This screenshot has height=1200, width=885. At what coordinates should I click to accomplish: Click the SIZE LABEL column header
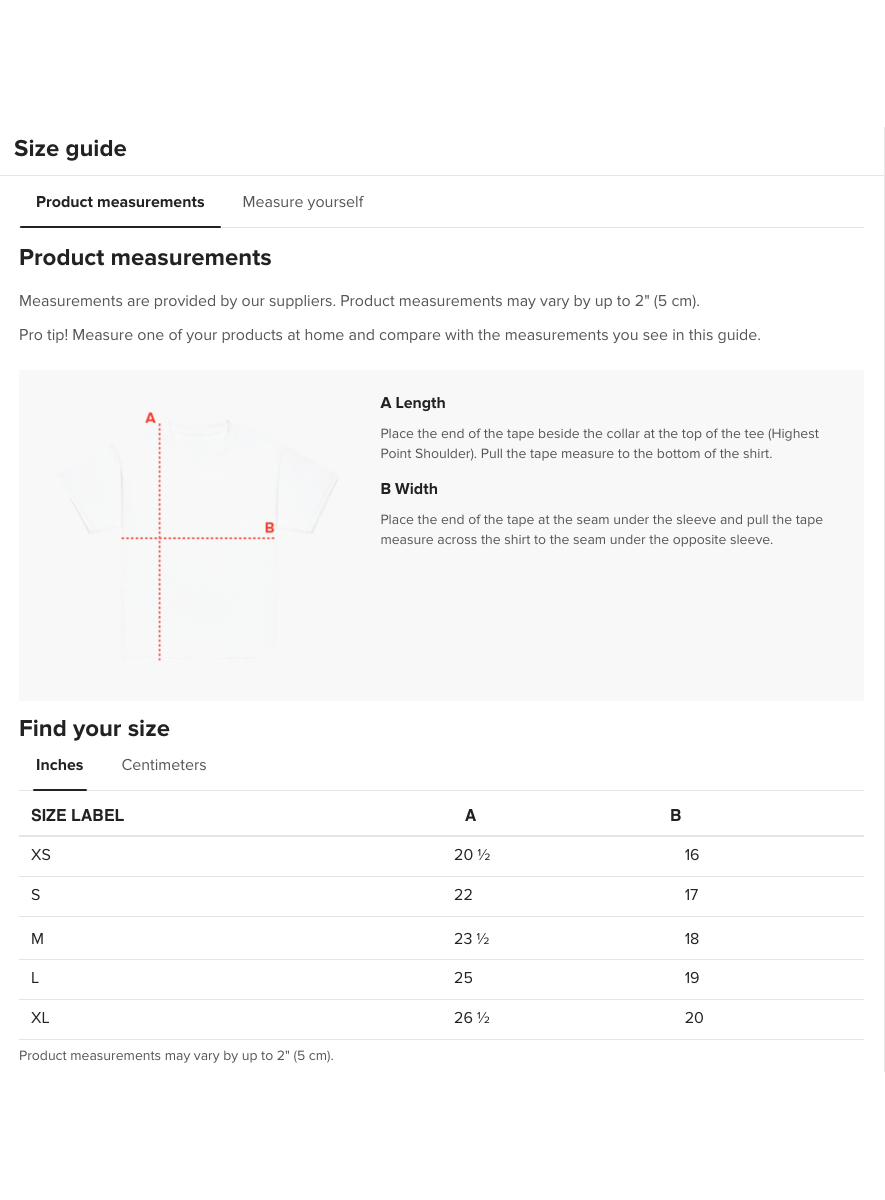click(77, 815)
